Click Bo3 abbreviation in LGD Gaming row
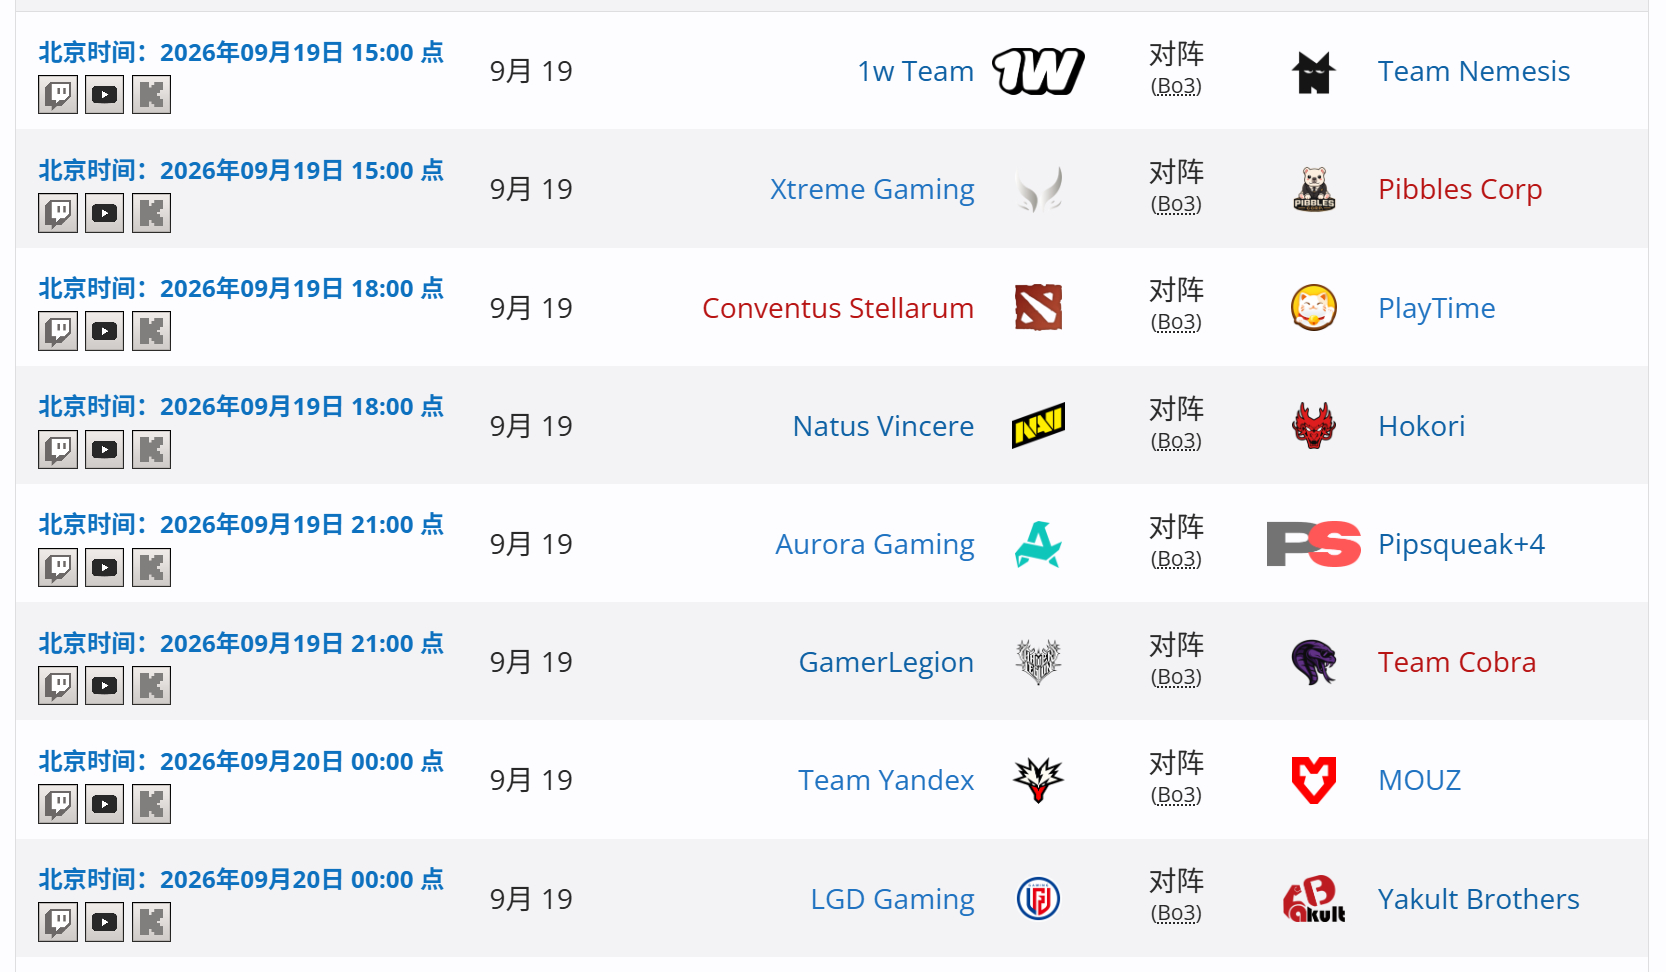 [1176, 913]
